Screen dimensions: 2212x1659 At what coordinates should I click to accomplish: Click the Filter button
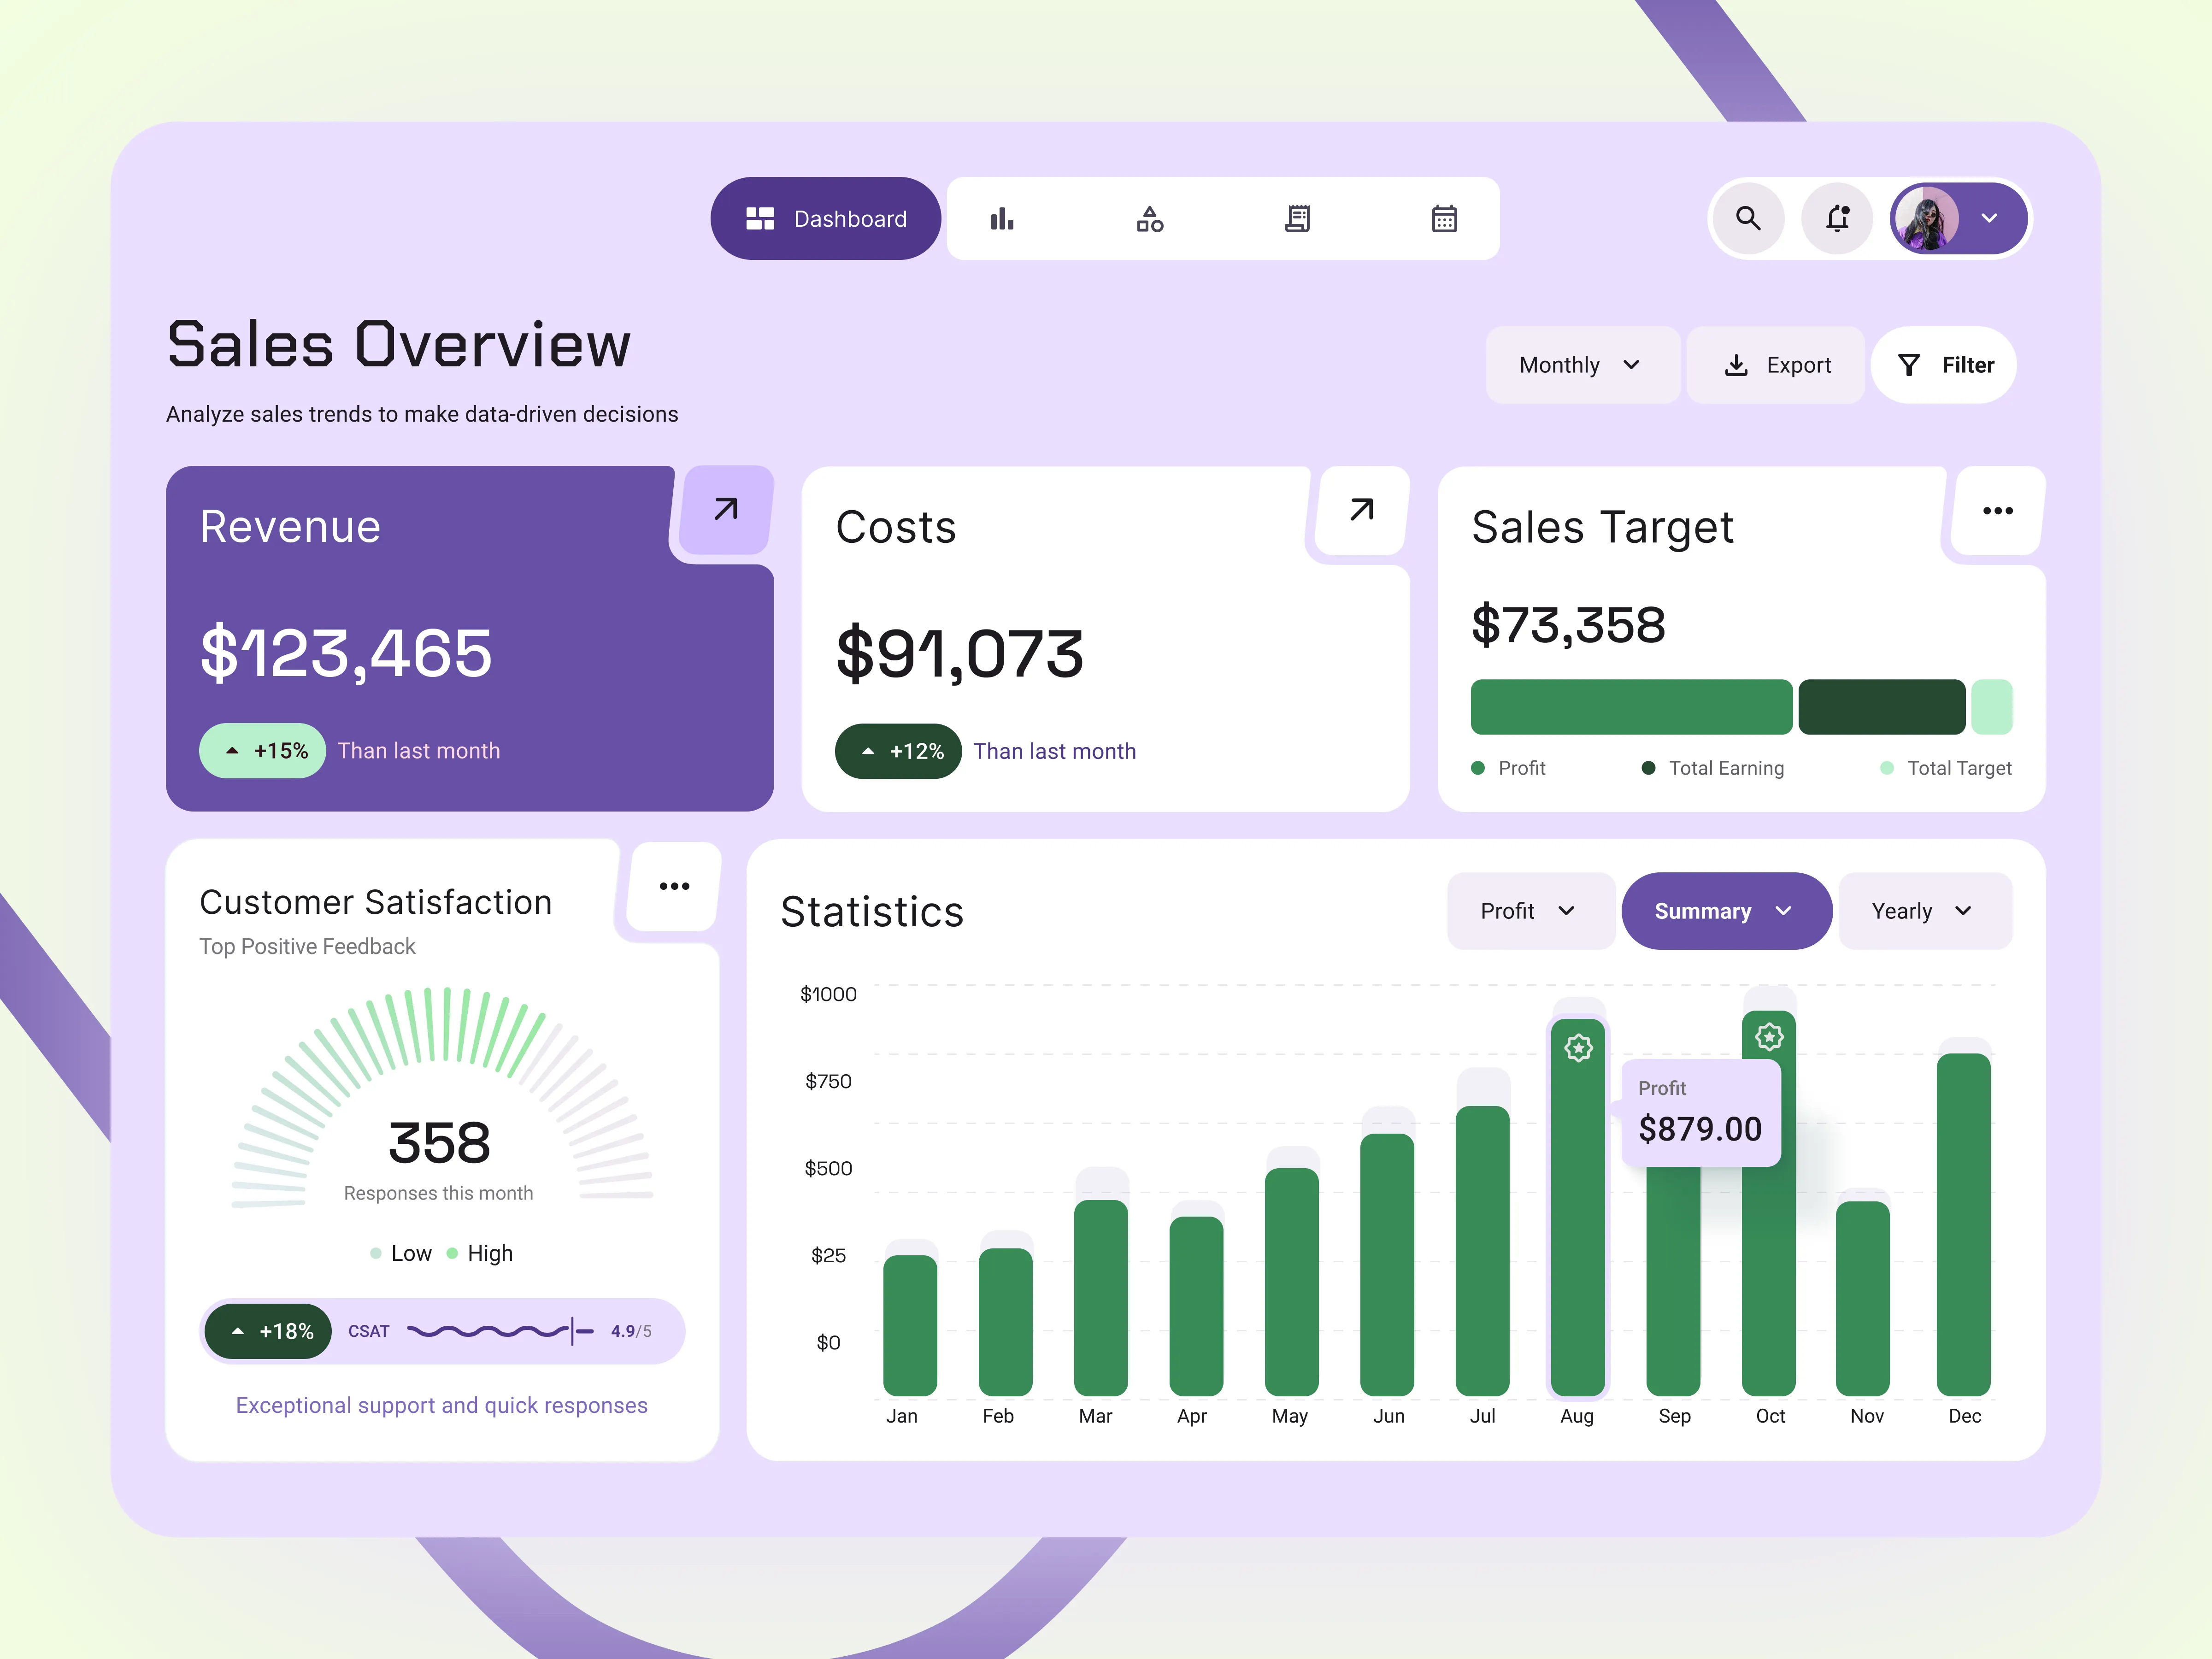click(1945, 365)
